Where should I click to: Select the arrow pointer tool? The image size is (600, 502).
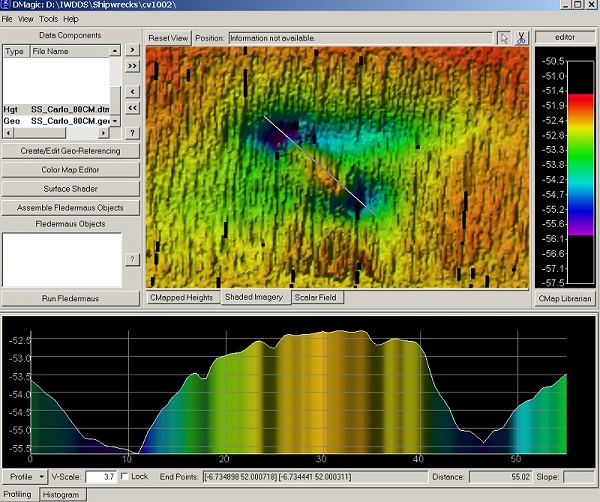pos(504,38)
